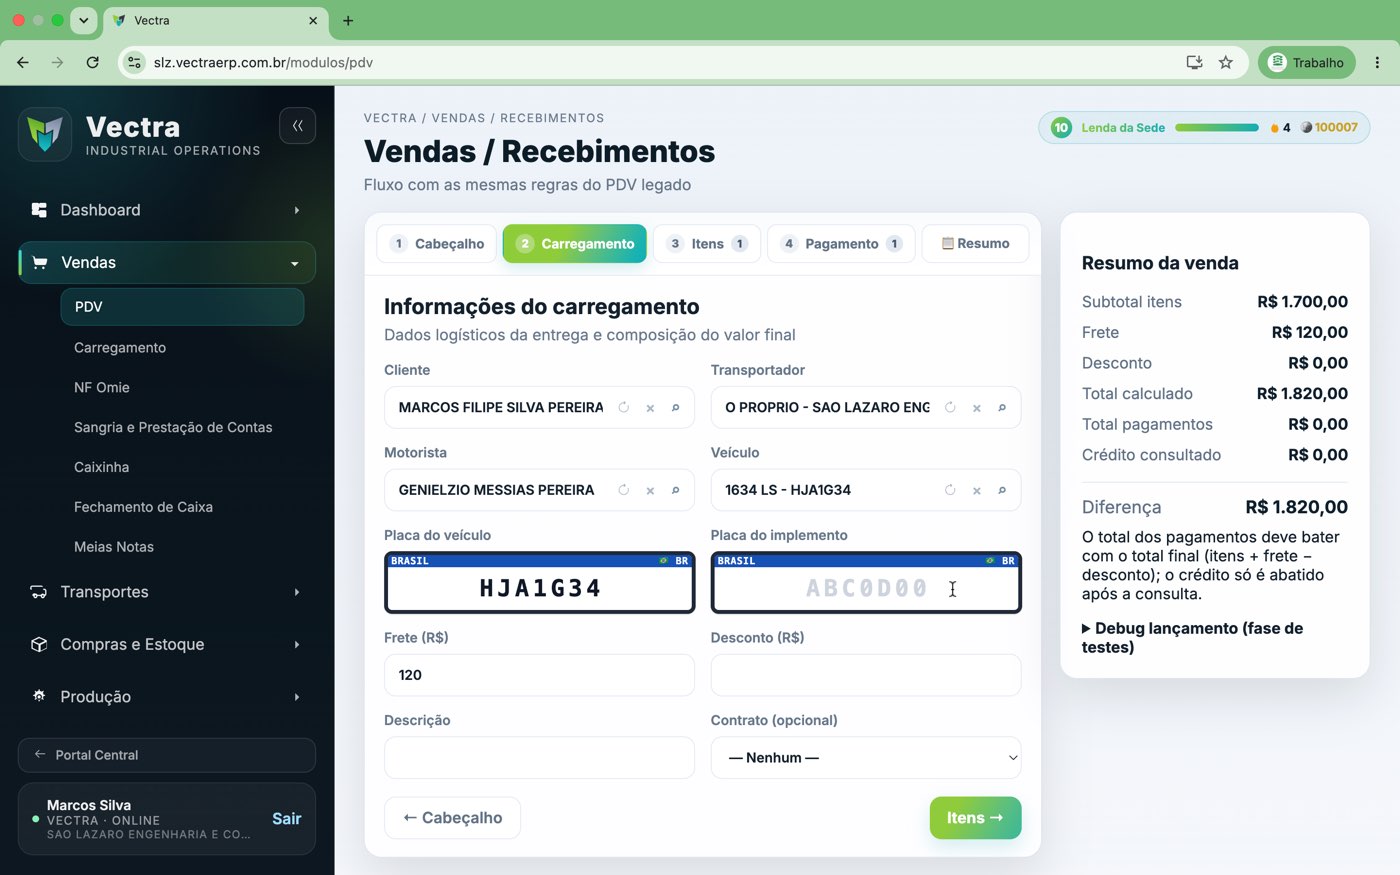Screen dimensions: 1400x875
Task: Open Fechamento de Caixa
Action: (143, 507)
